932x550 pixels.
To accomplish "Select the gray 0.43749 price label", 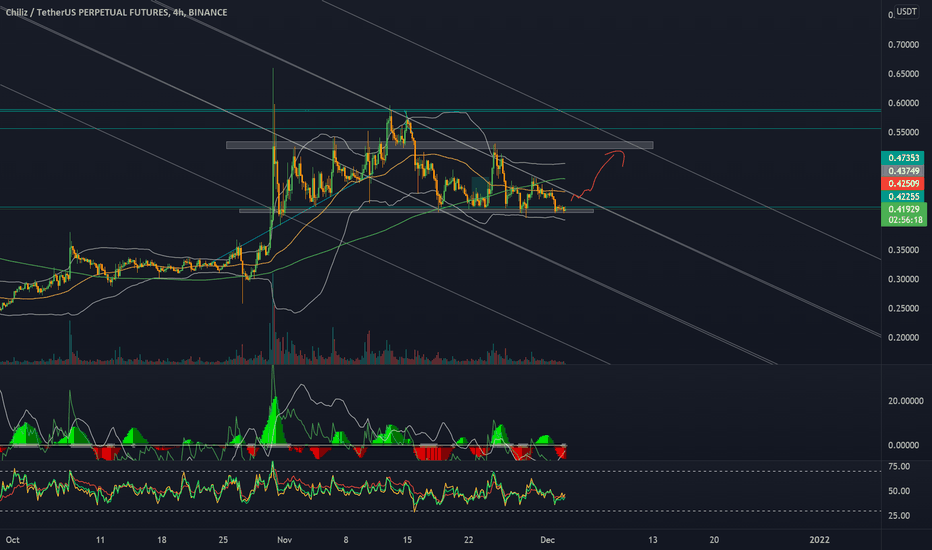I will tap(902, 171).
